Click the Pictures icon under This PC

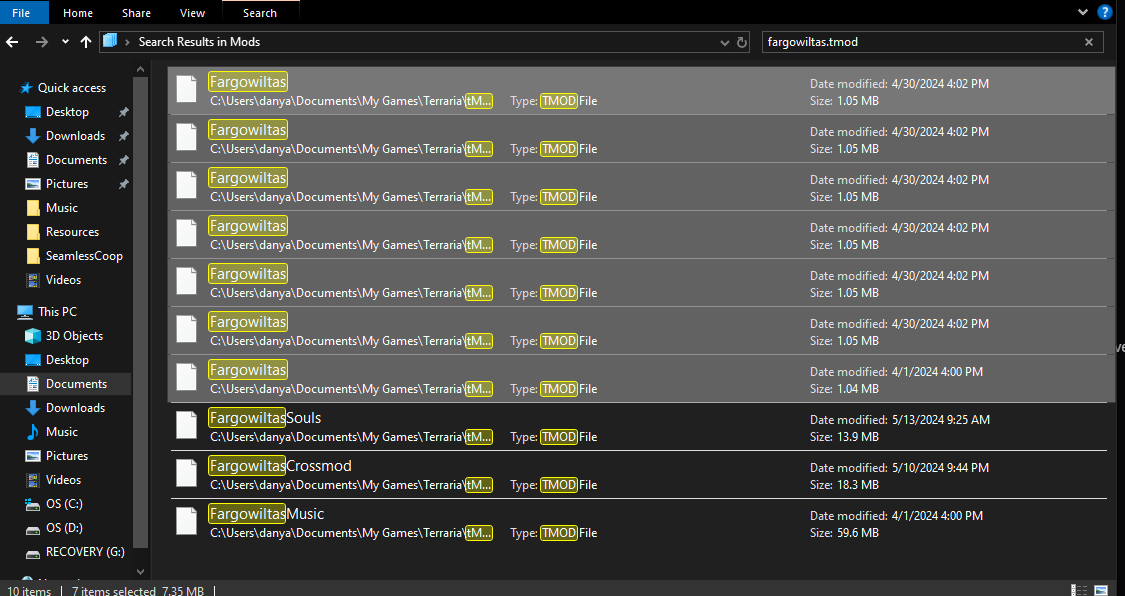(x=32, y=455)
